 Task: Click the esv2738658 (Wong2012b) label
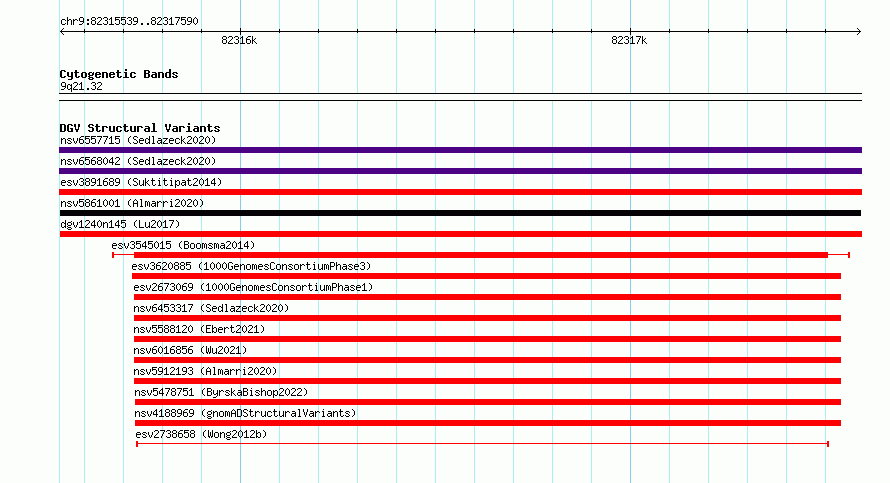201,434
